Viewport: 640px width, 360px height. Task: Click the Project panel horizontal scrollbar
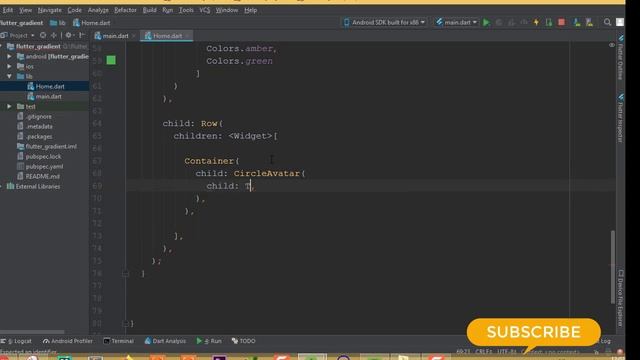tap(32, 332)
